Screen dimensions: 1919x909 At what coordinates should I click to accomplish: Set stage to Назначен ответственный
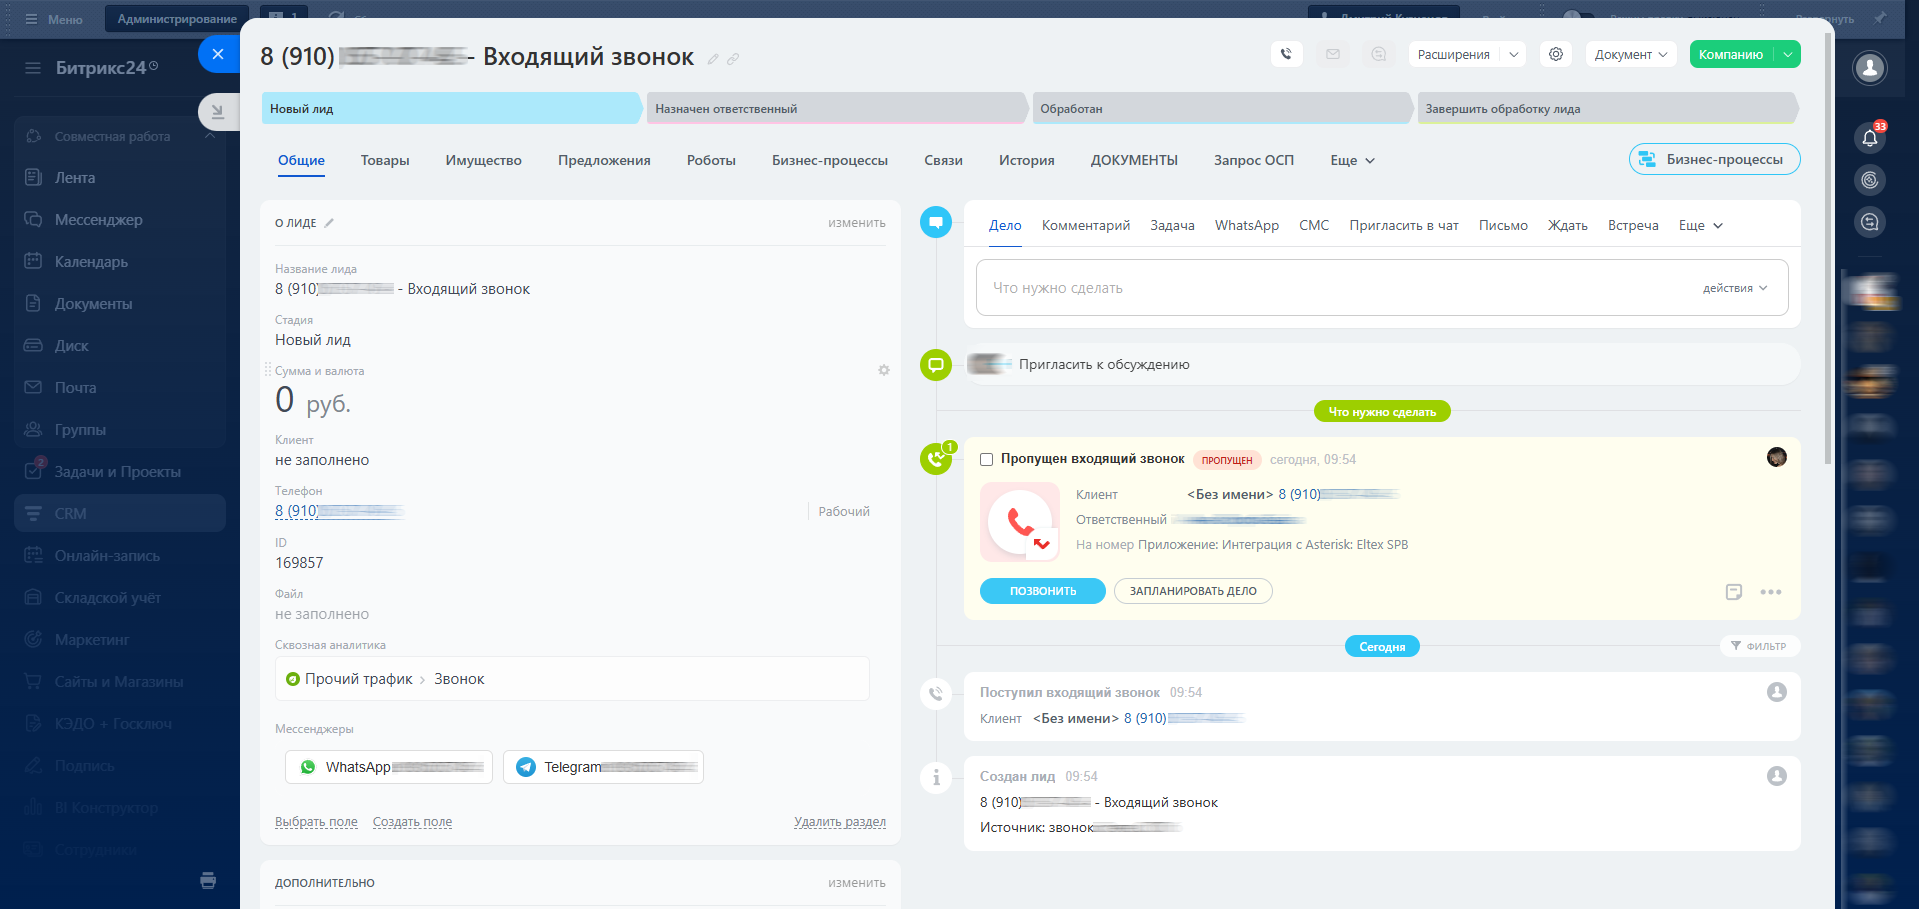pyautogui.click(x=836, y=109)
